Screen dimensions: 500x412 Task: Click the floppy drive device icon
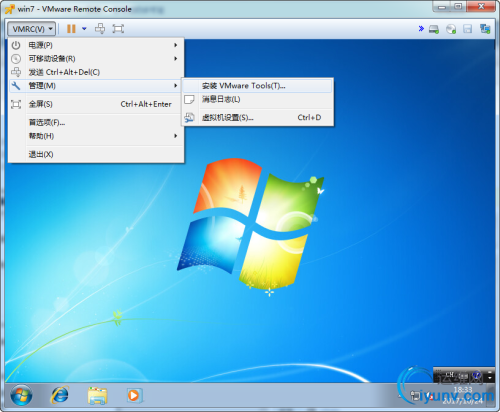[467, 29]
